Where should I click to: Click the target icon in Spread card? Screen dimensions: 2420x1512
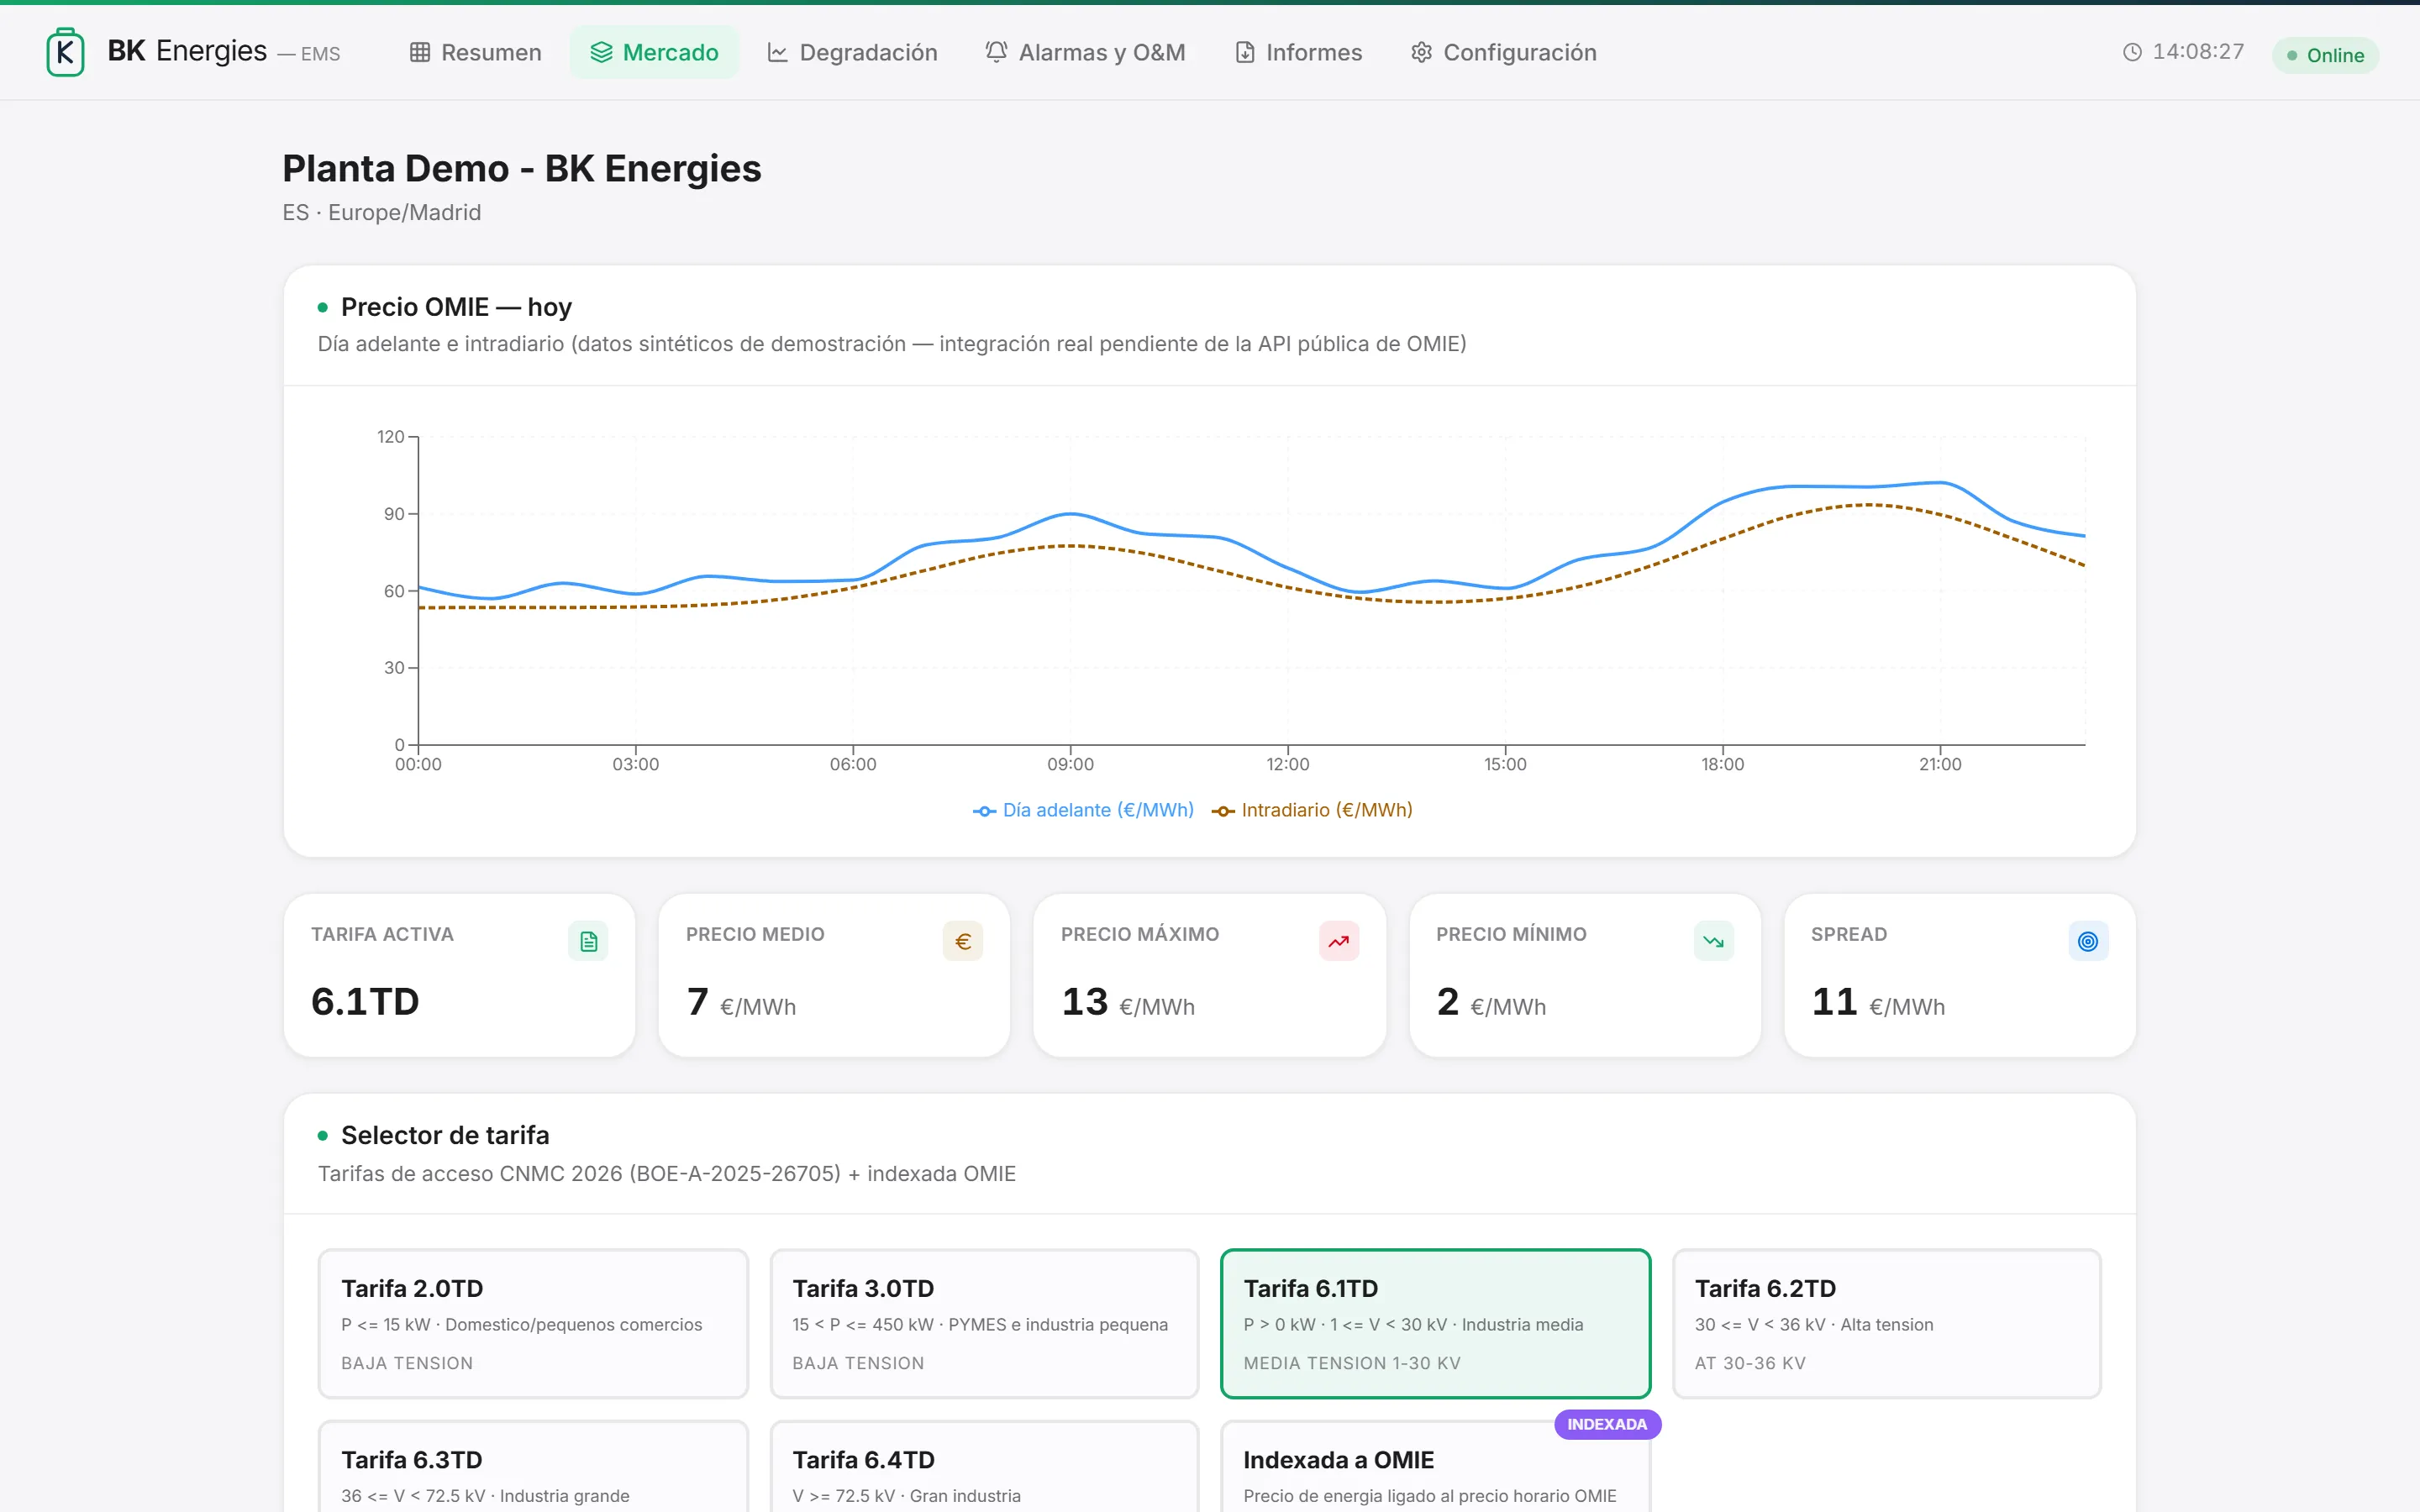[2088, 941]
